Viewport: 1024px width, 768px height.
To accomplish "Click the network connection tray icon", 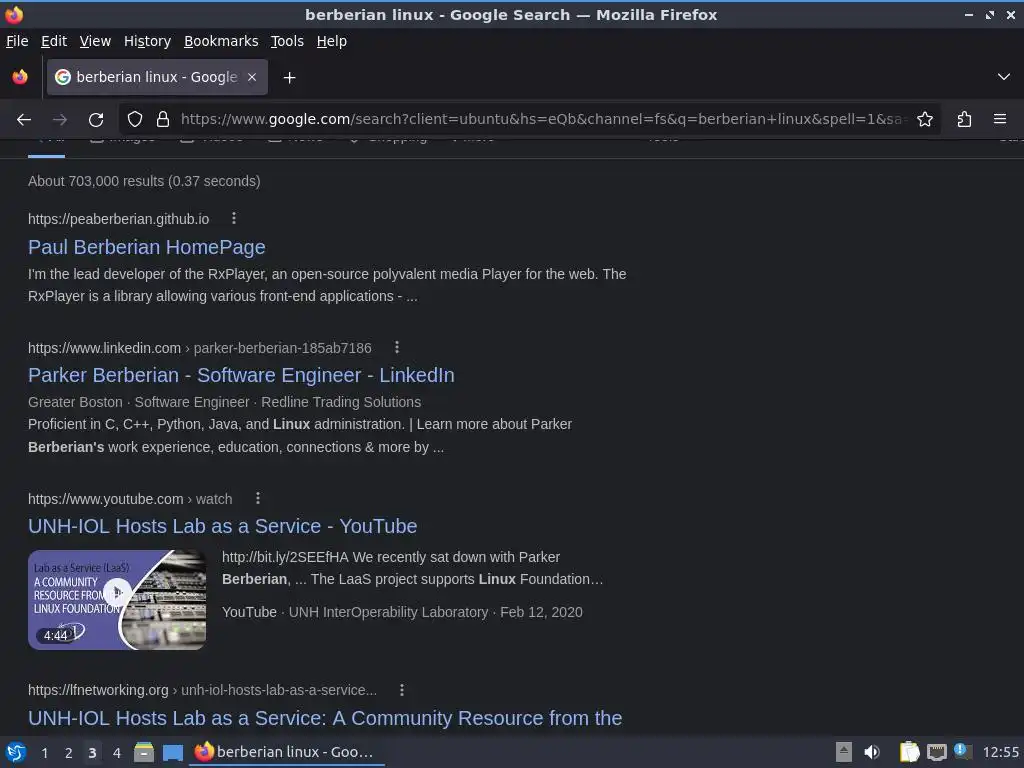I will 936,752.
